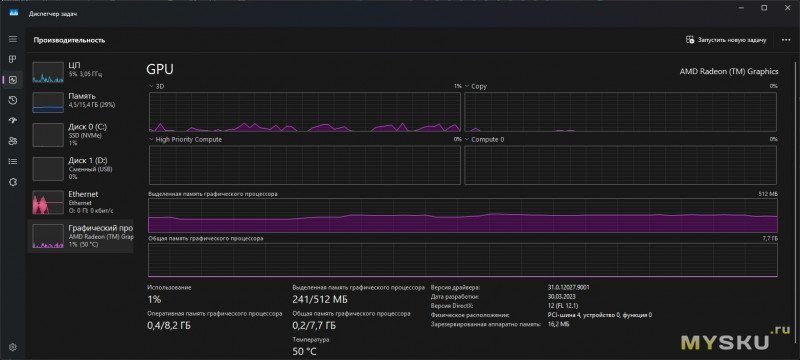Click the 0,4/8,2 ГБ GPU memory value
The height and width of the screenshot is (360, 800).
(168, 325)
